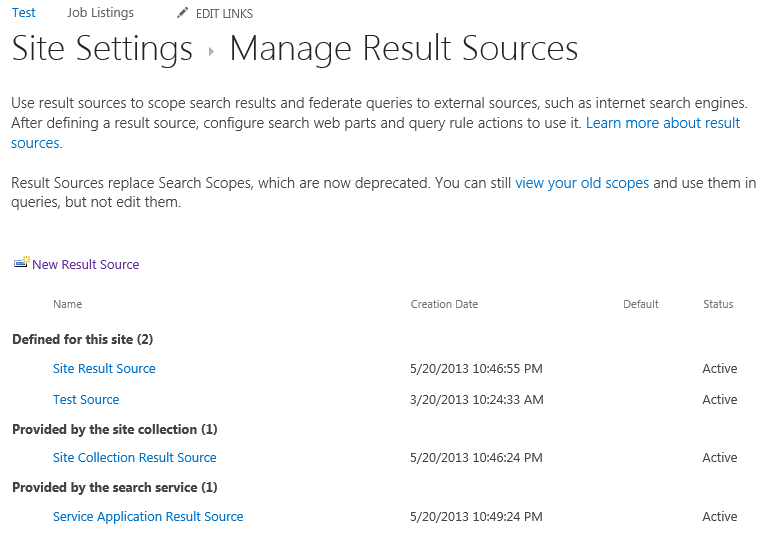Click the Default column header
The width and height of the screenshot is (770, 537).
coord(641,304)
